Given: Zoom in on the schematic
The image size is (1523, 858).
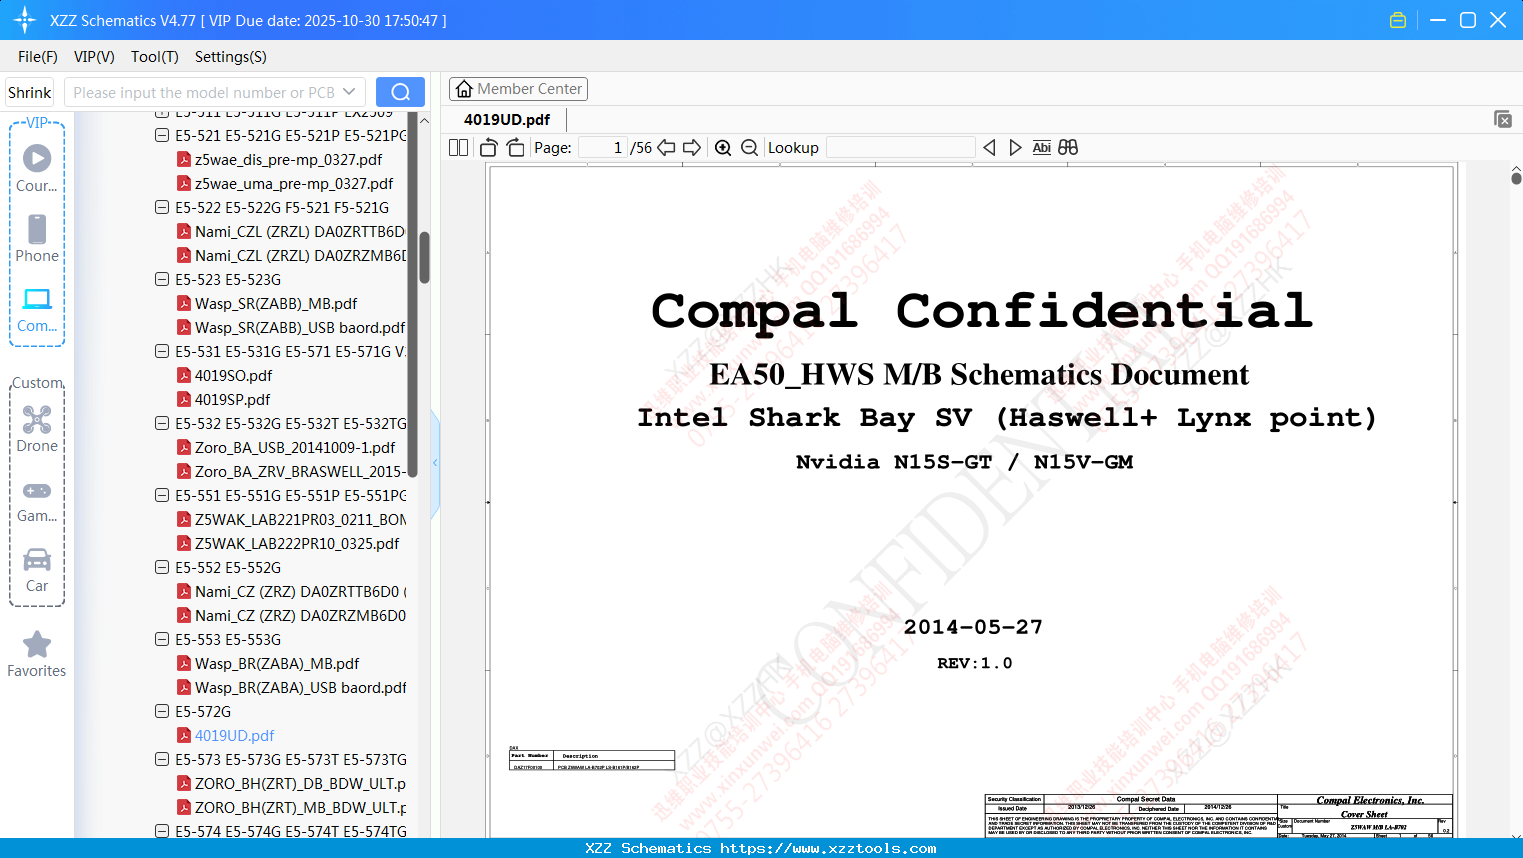Looking at the screenshot, I should pyautogui.click(x=723, y=148).
